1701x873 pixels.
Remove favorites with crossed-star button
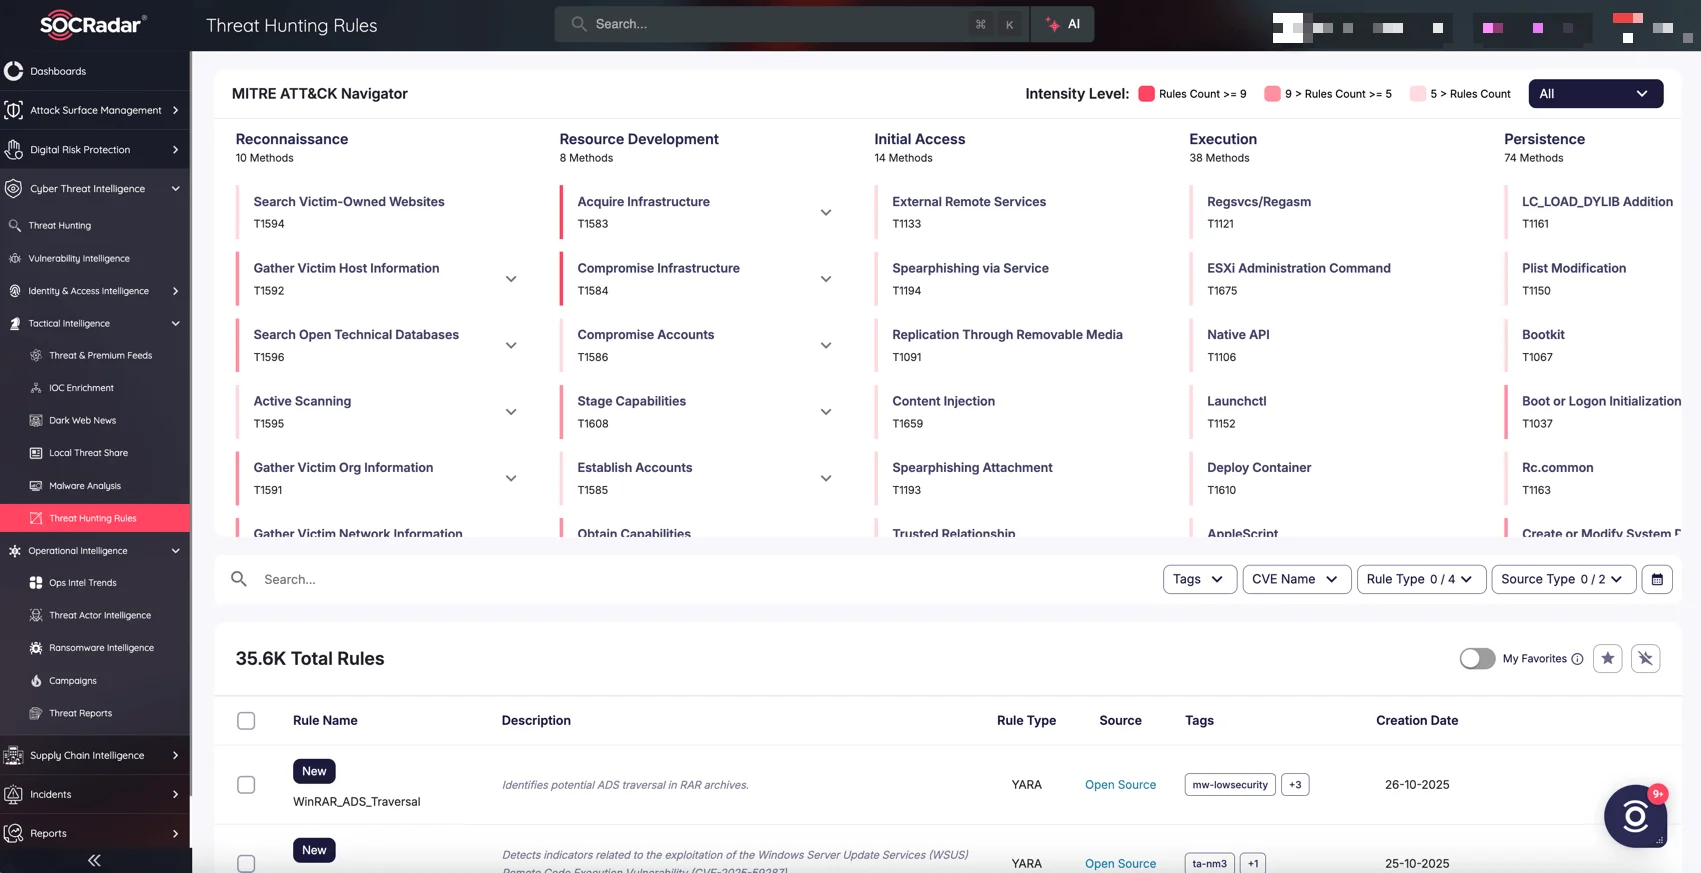point(1645,658)
